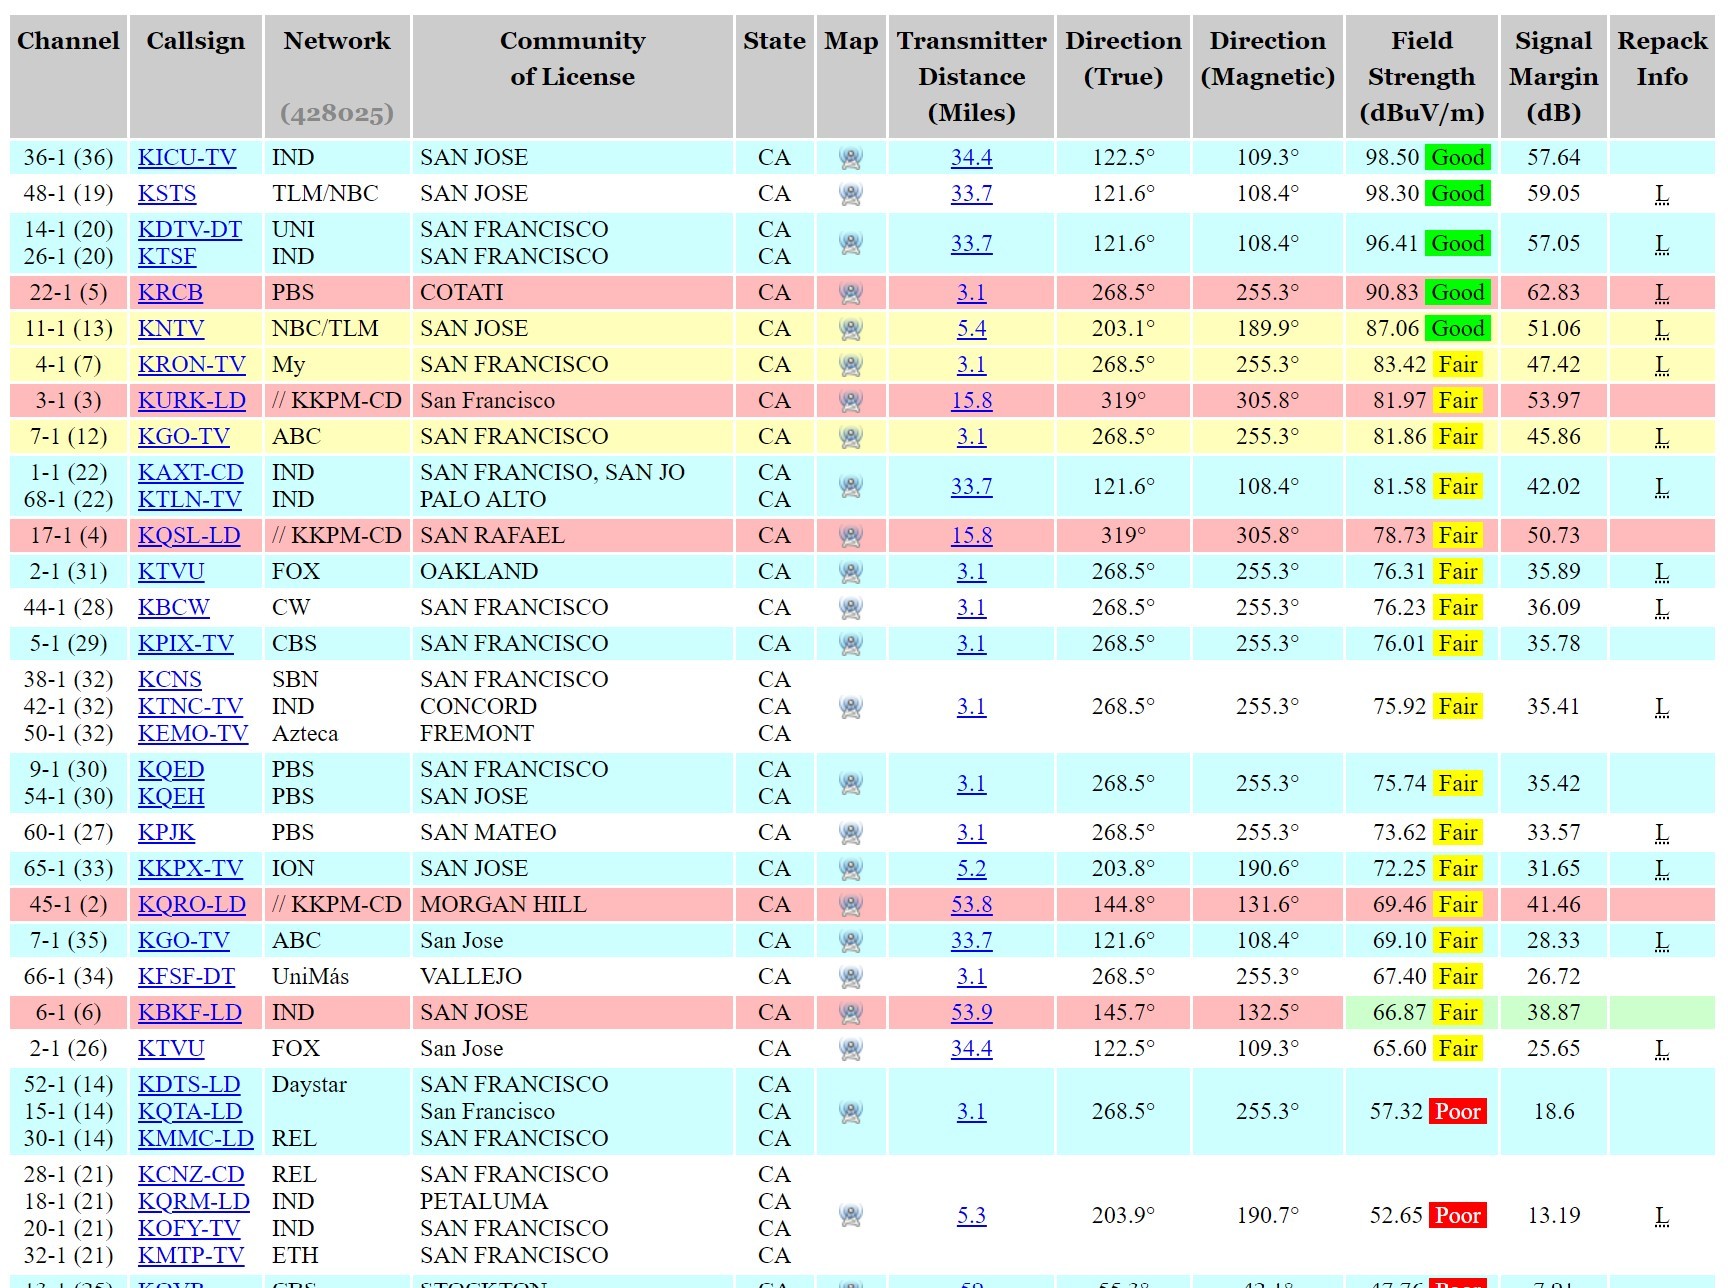Click map icon for KKPX-TV
Screen dimensions: 1728x1288
[x=851, y=869]
